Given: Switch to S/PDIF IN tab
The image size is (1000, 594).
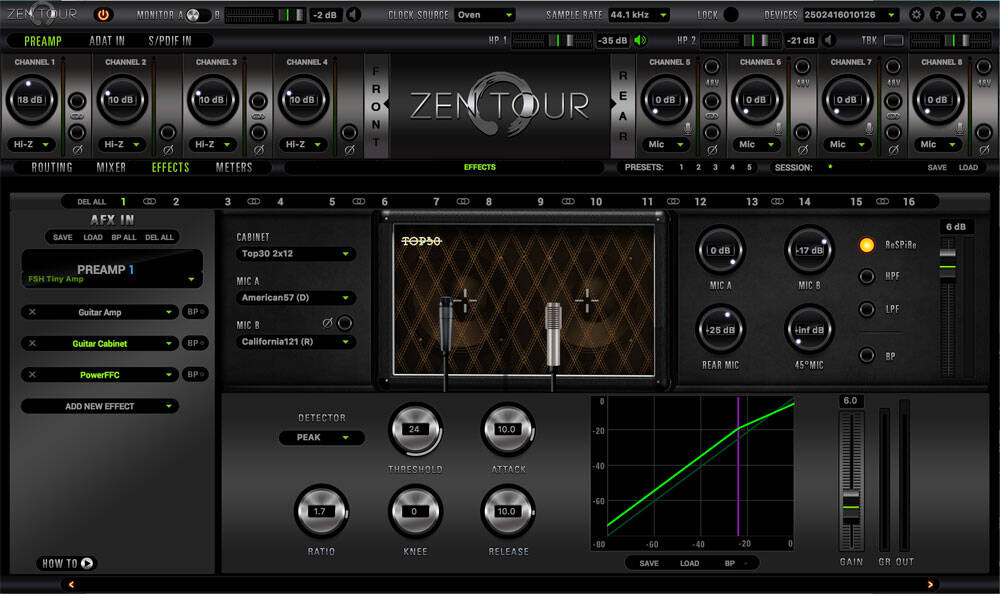Looking at the screenshot, I should (170, 41).
